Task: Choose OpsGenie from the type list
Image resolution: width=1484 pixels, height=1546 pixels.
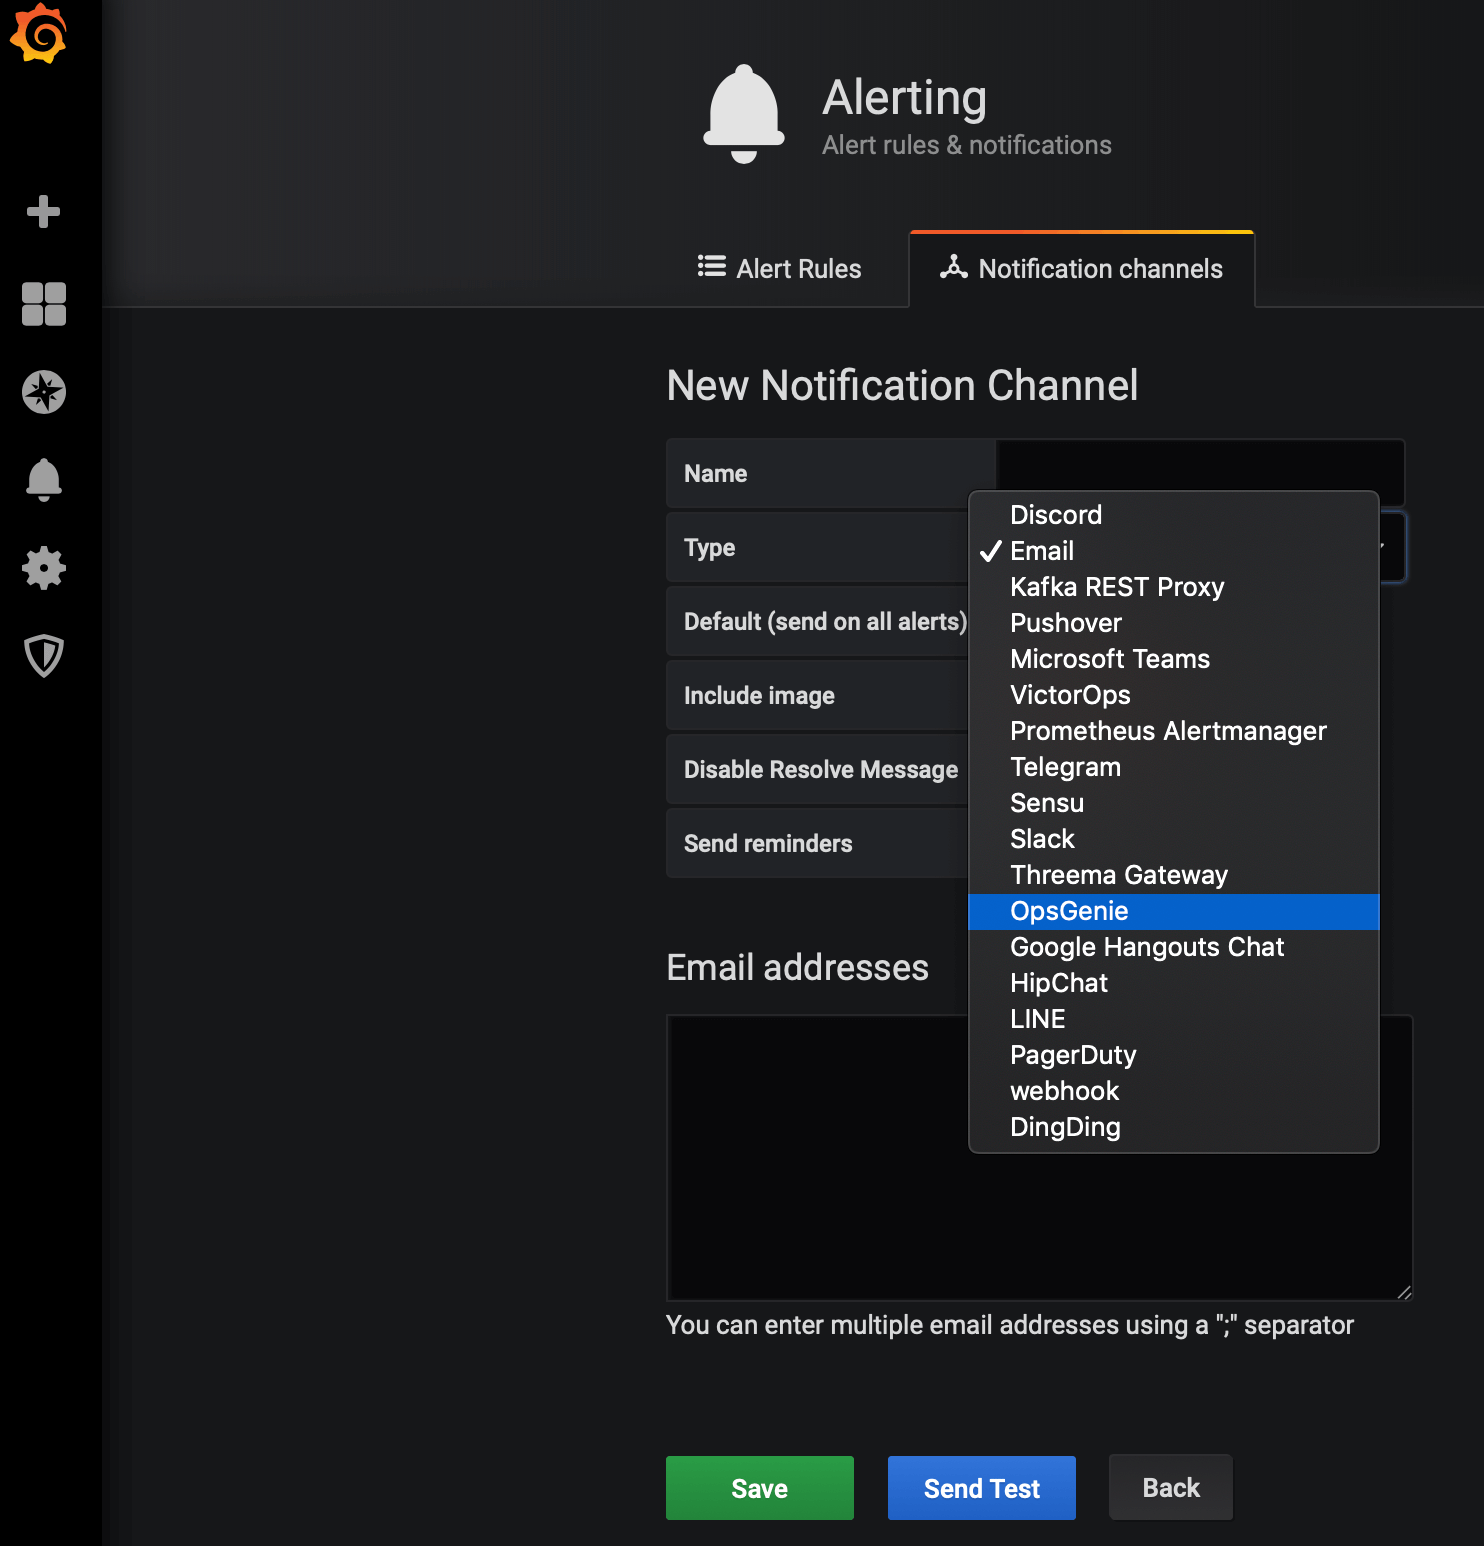Action: point(1069,911)
